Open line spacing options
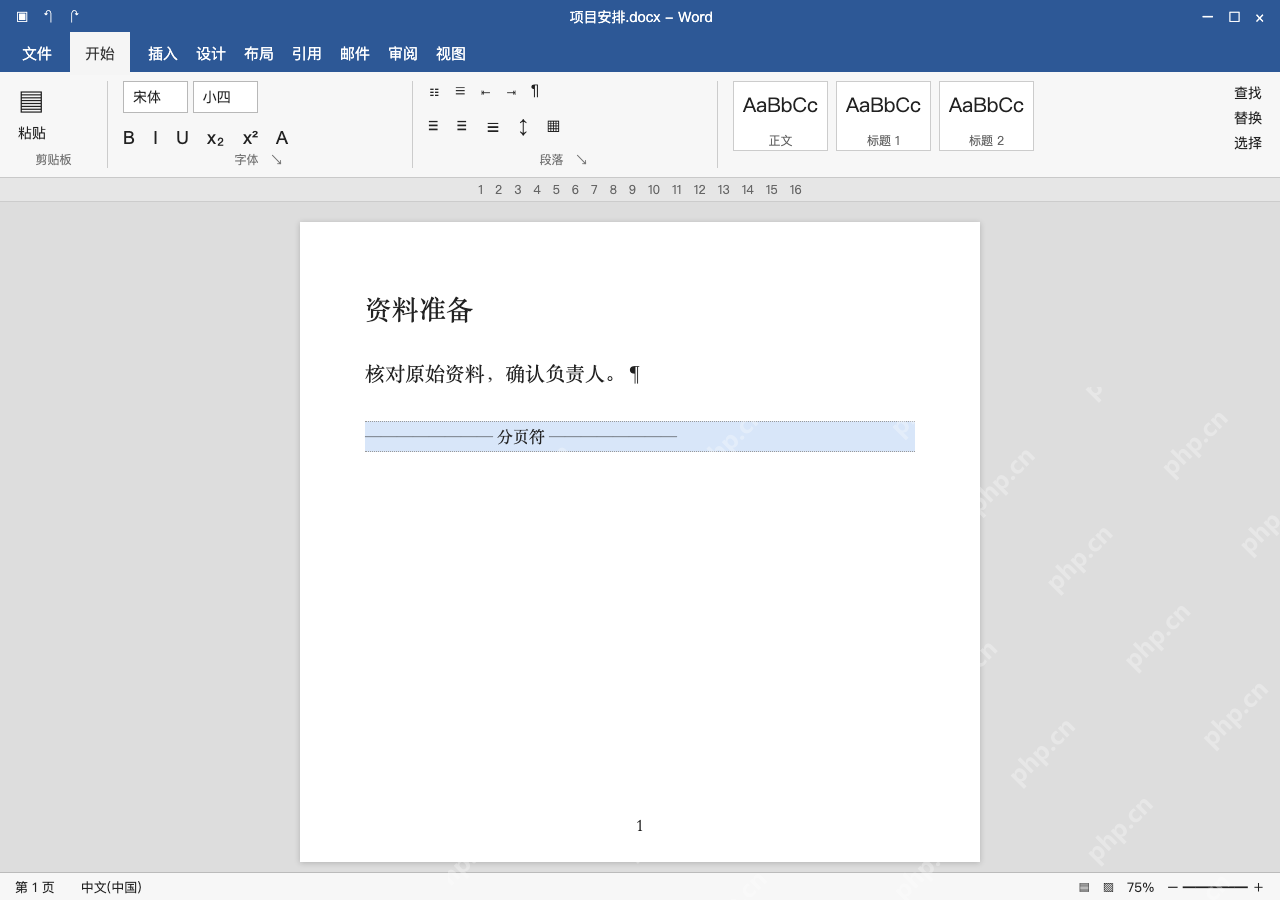Image resolution: width=1280 pixels, height=900 pixels. (523, 127)
